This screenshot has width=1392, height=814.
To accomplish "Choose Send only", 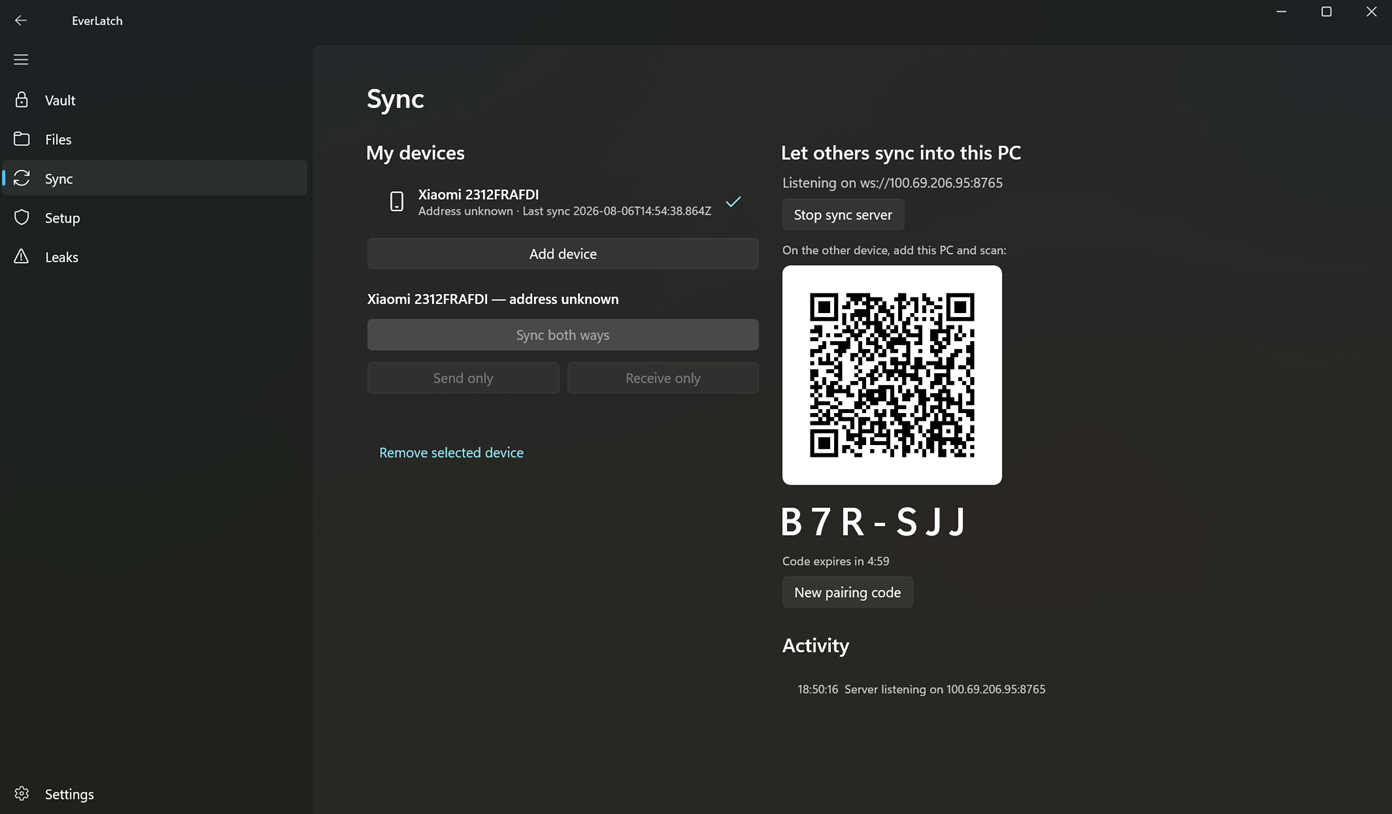I will click(x=463, y=378).
